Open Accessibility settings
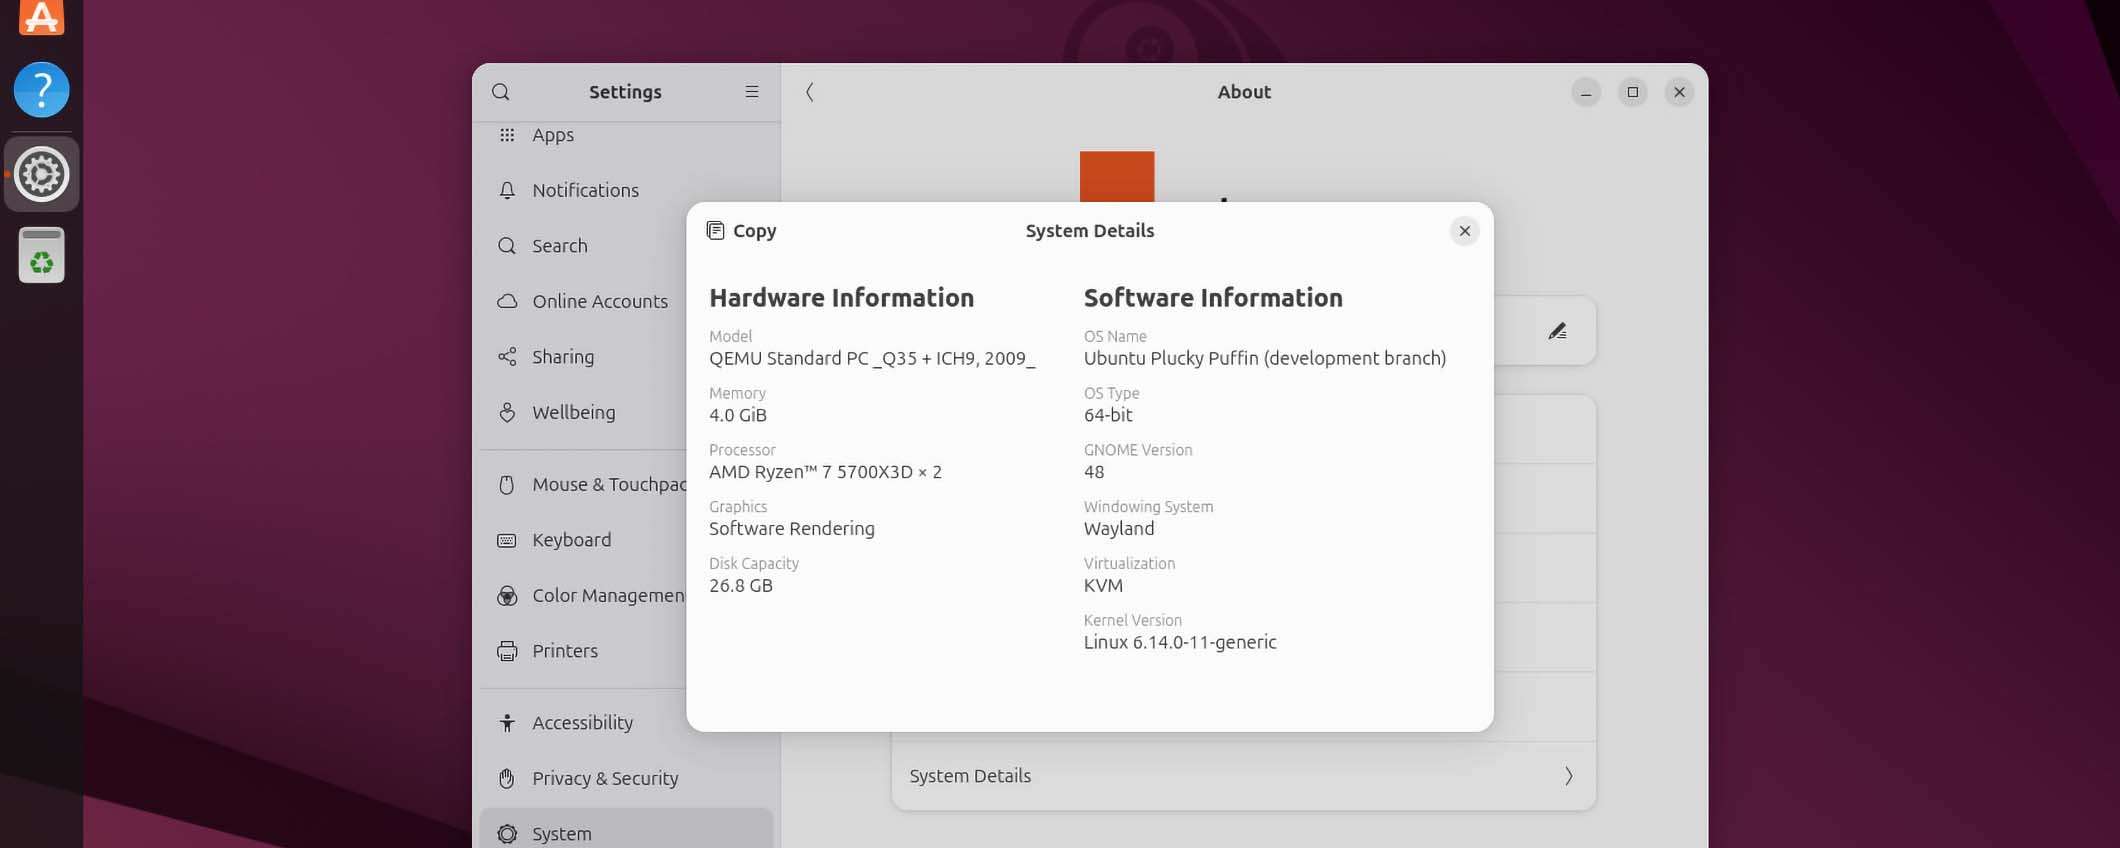This screenshot has width=2120, height=848. pyautogui.click(x=626, y=723)
